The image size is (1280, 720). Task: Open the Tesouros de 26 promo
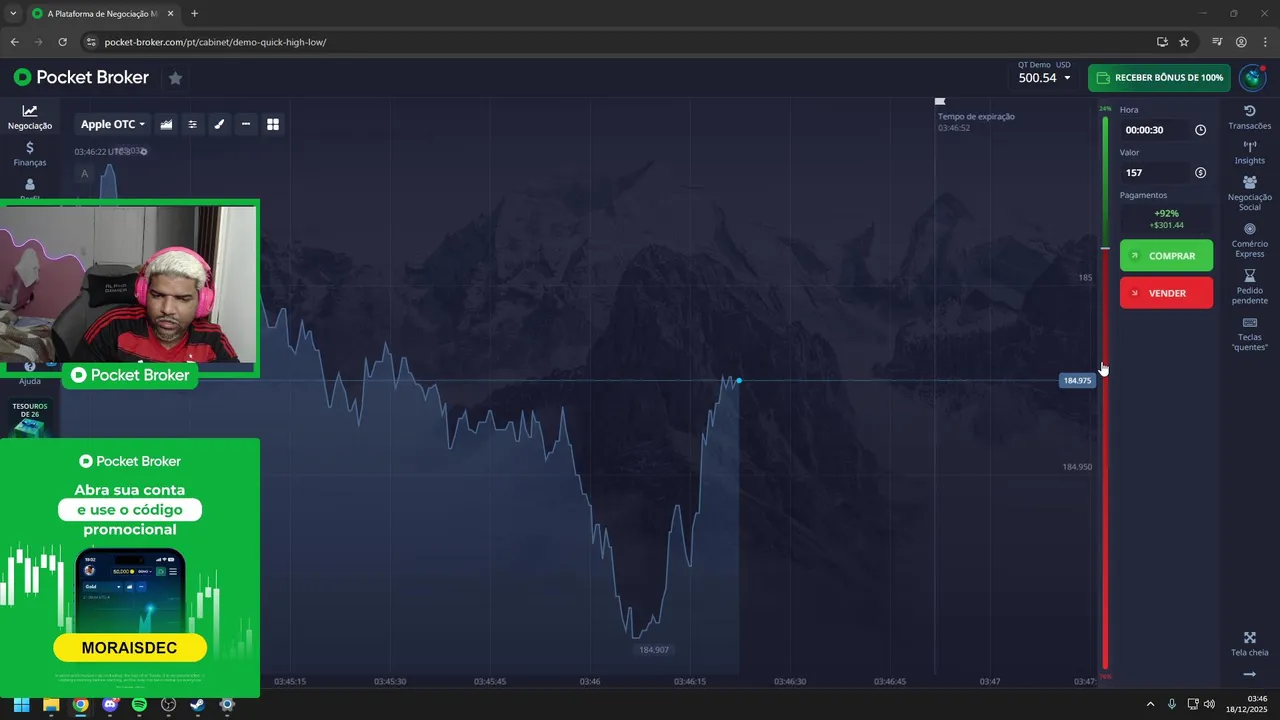point(30,418)
